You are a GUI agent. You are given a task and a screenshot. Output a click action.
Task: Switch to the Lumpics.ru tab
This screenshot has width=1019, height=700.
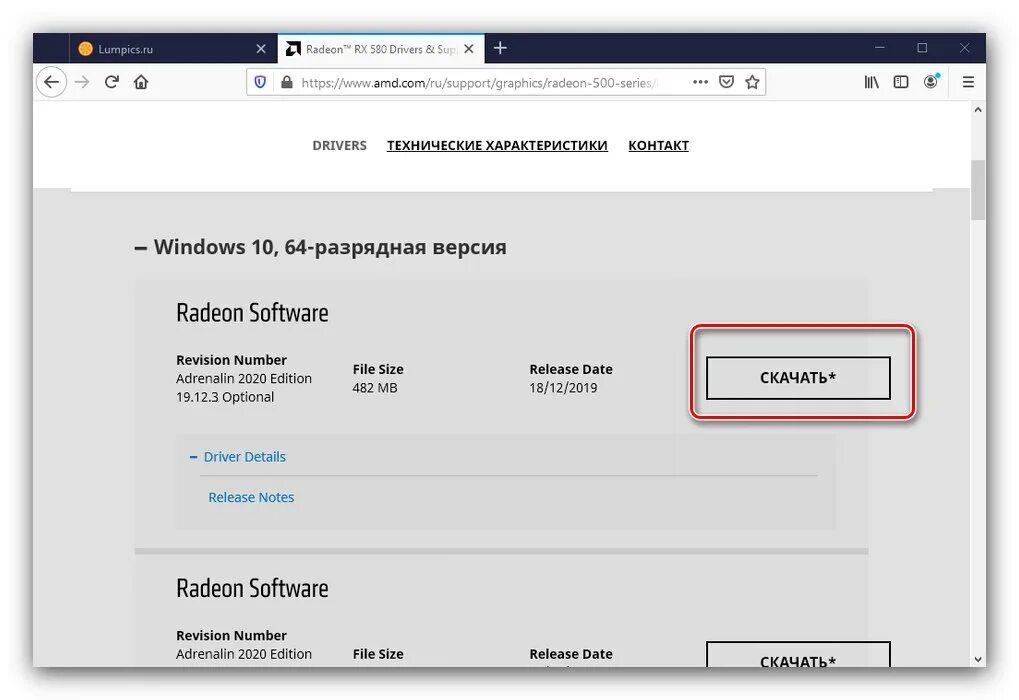click(x=174, y=49)
